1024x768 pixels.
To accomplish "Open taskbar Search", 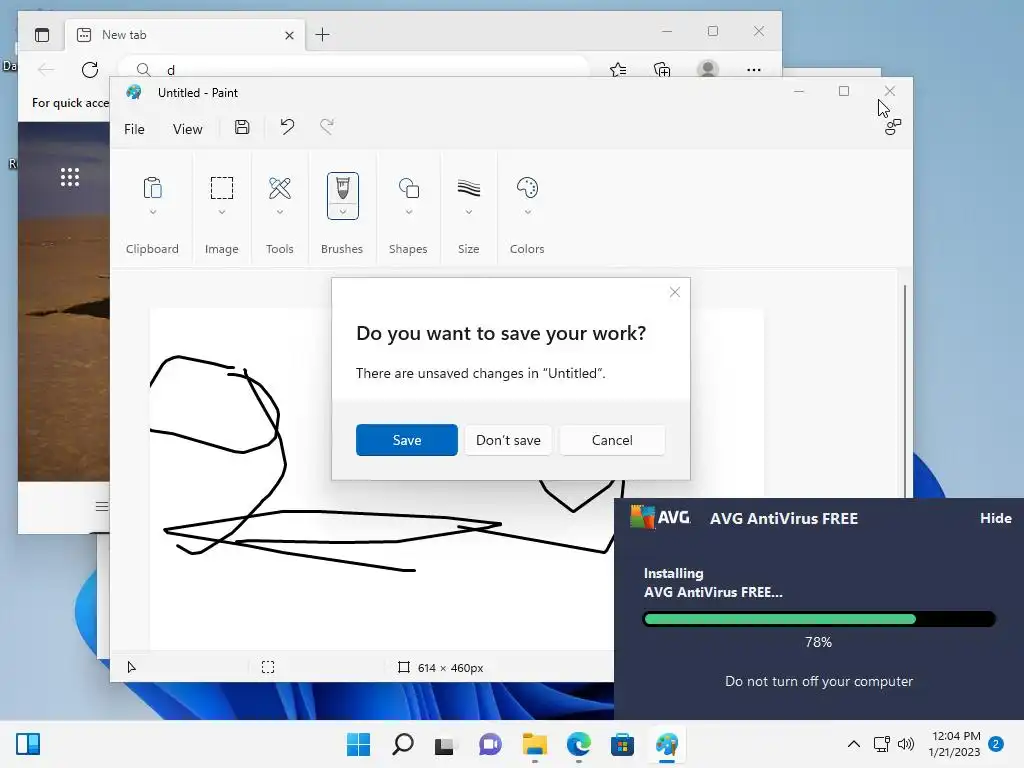I will coord(402,744).
